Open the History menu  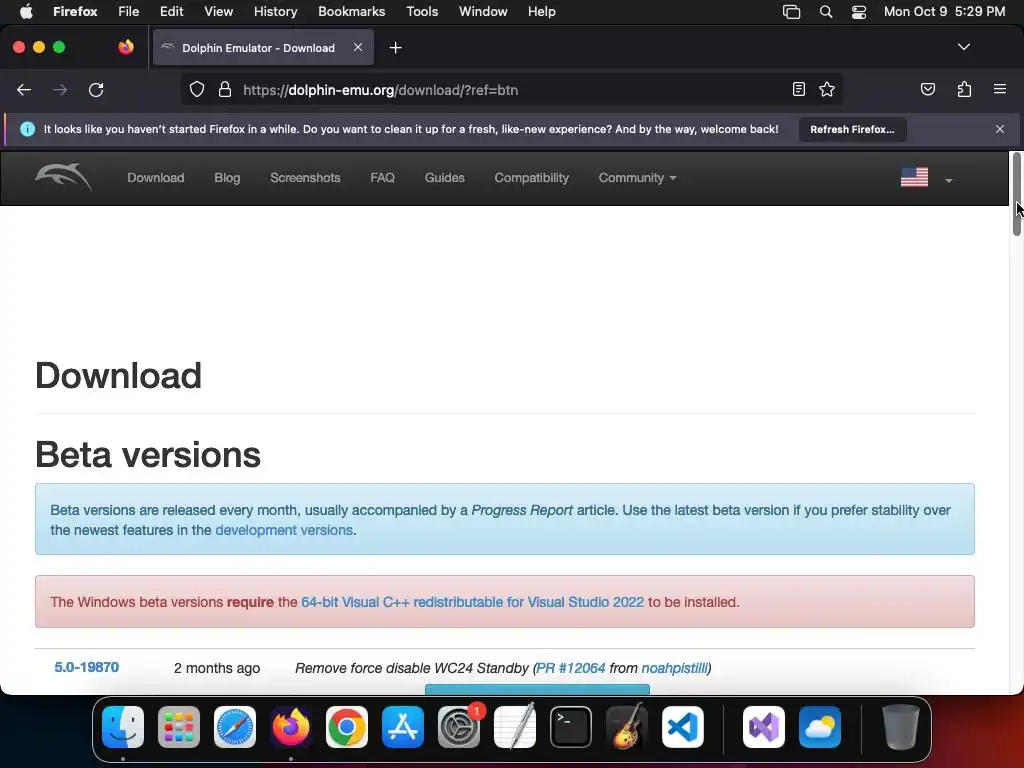pyautogui.click(x=275, y=12)
